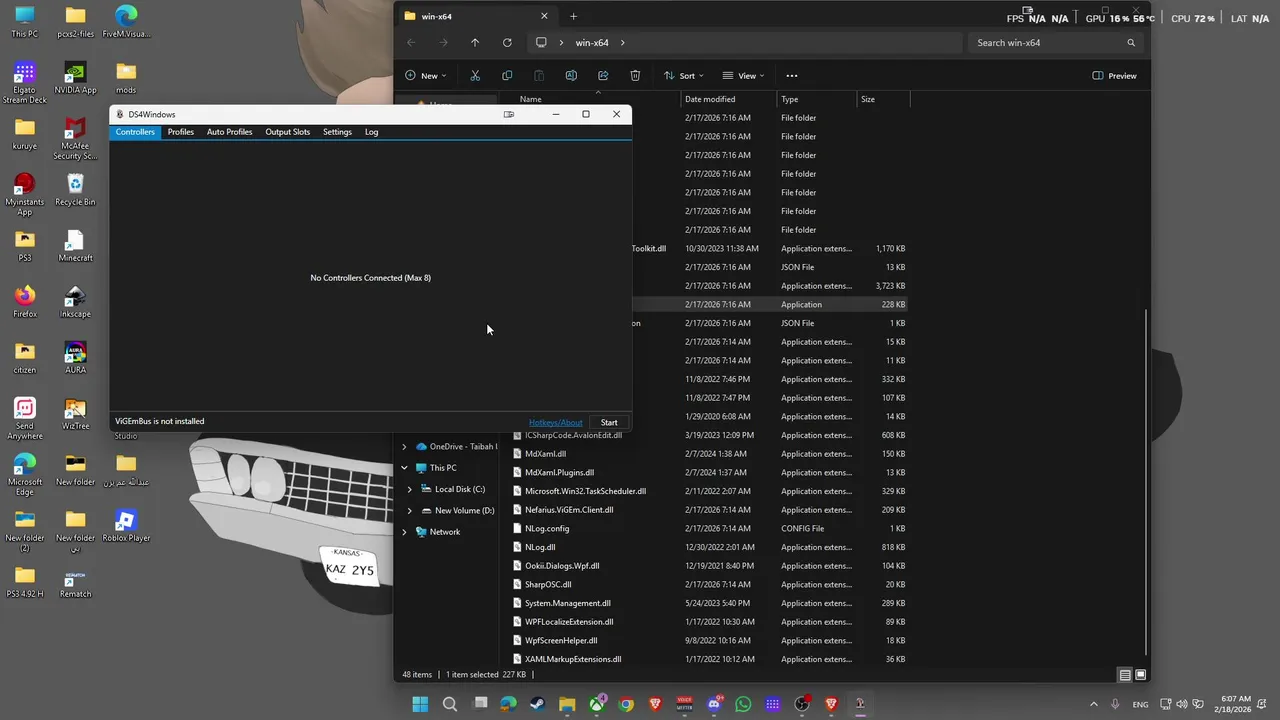This screenshot has height=720, width=1280.
Task: Open the New dropdown in Explorer
Action: 426,76
